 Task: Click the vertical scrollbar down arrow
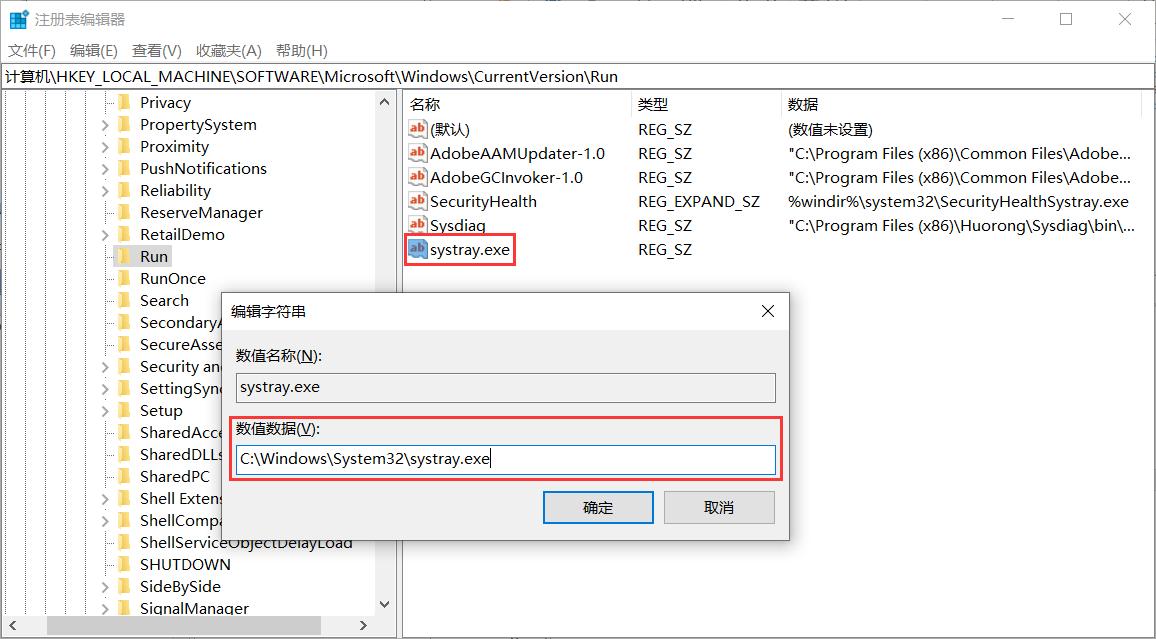[x=385, y=604]
